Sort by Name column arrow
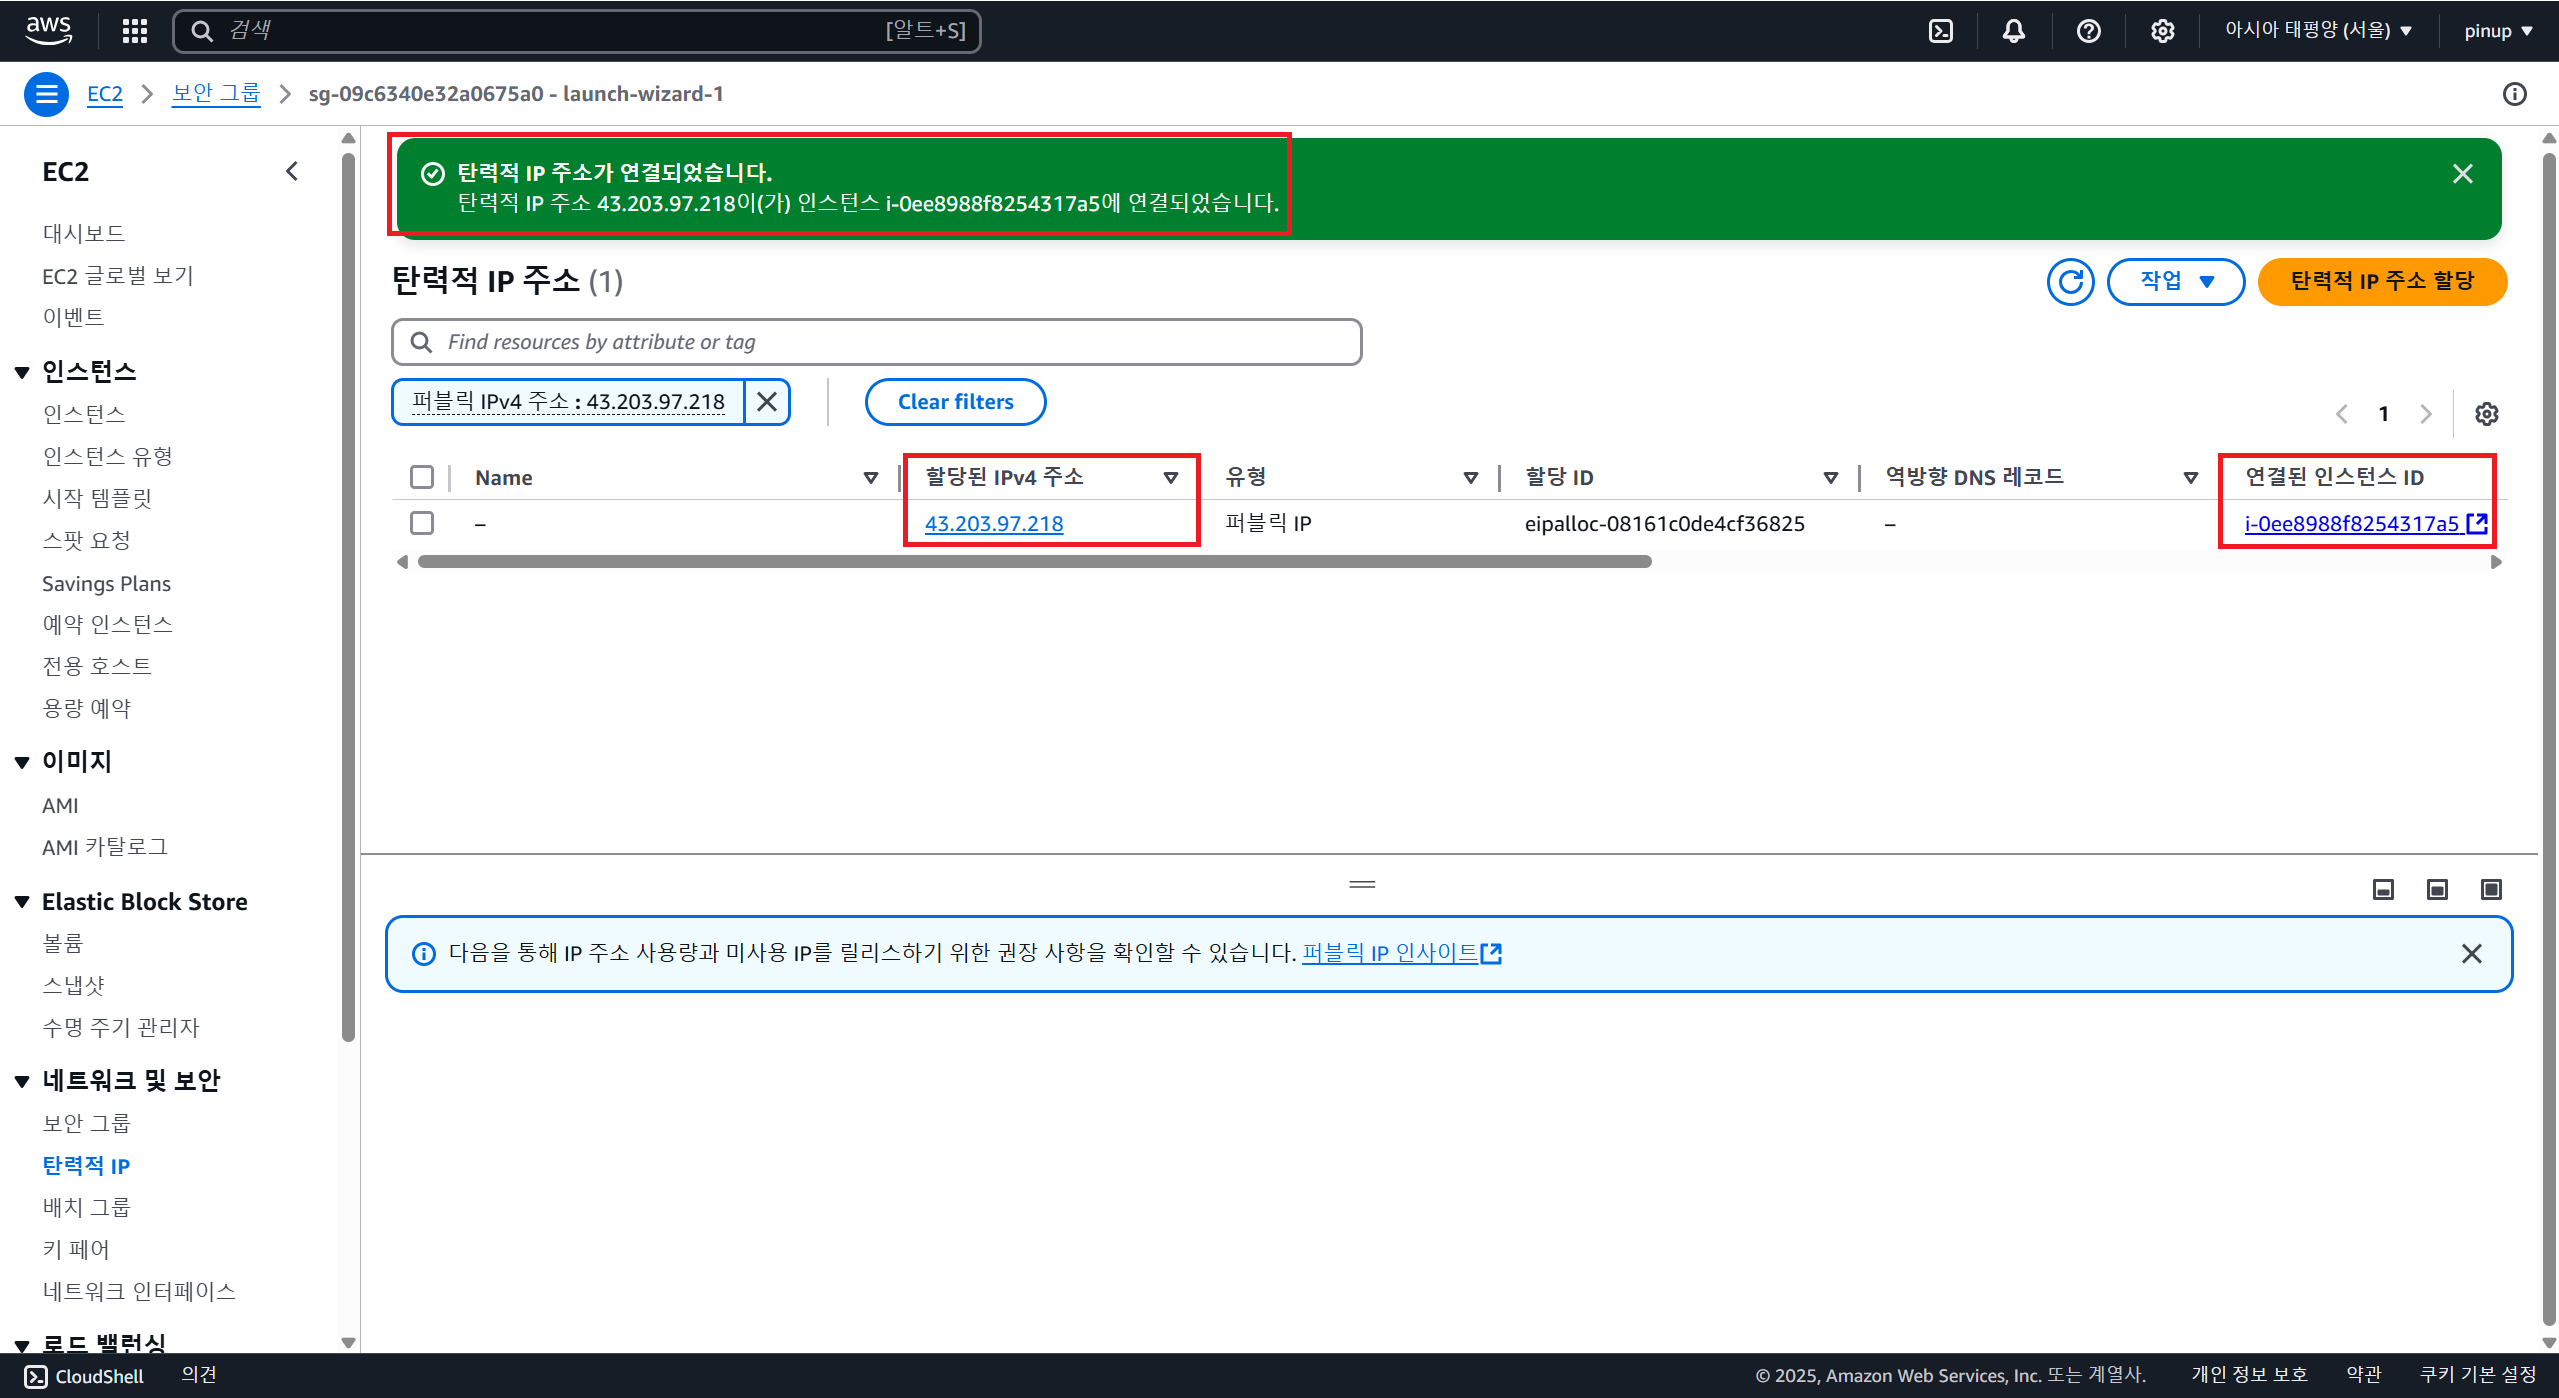2559x1398 pixels. [x=870, y=478]
